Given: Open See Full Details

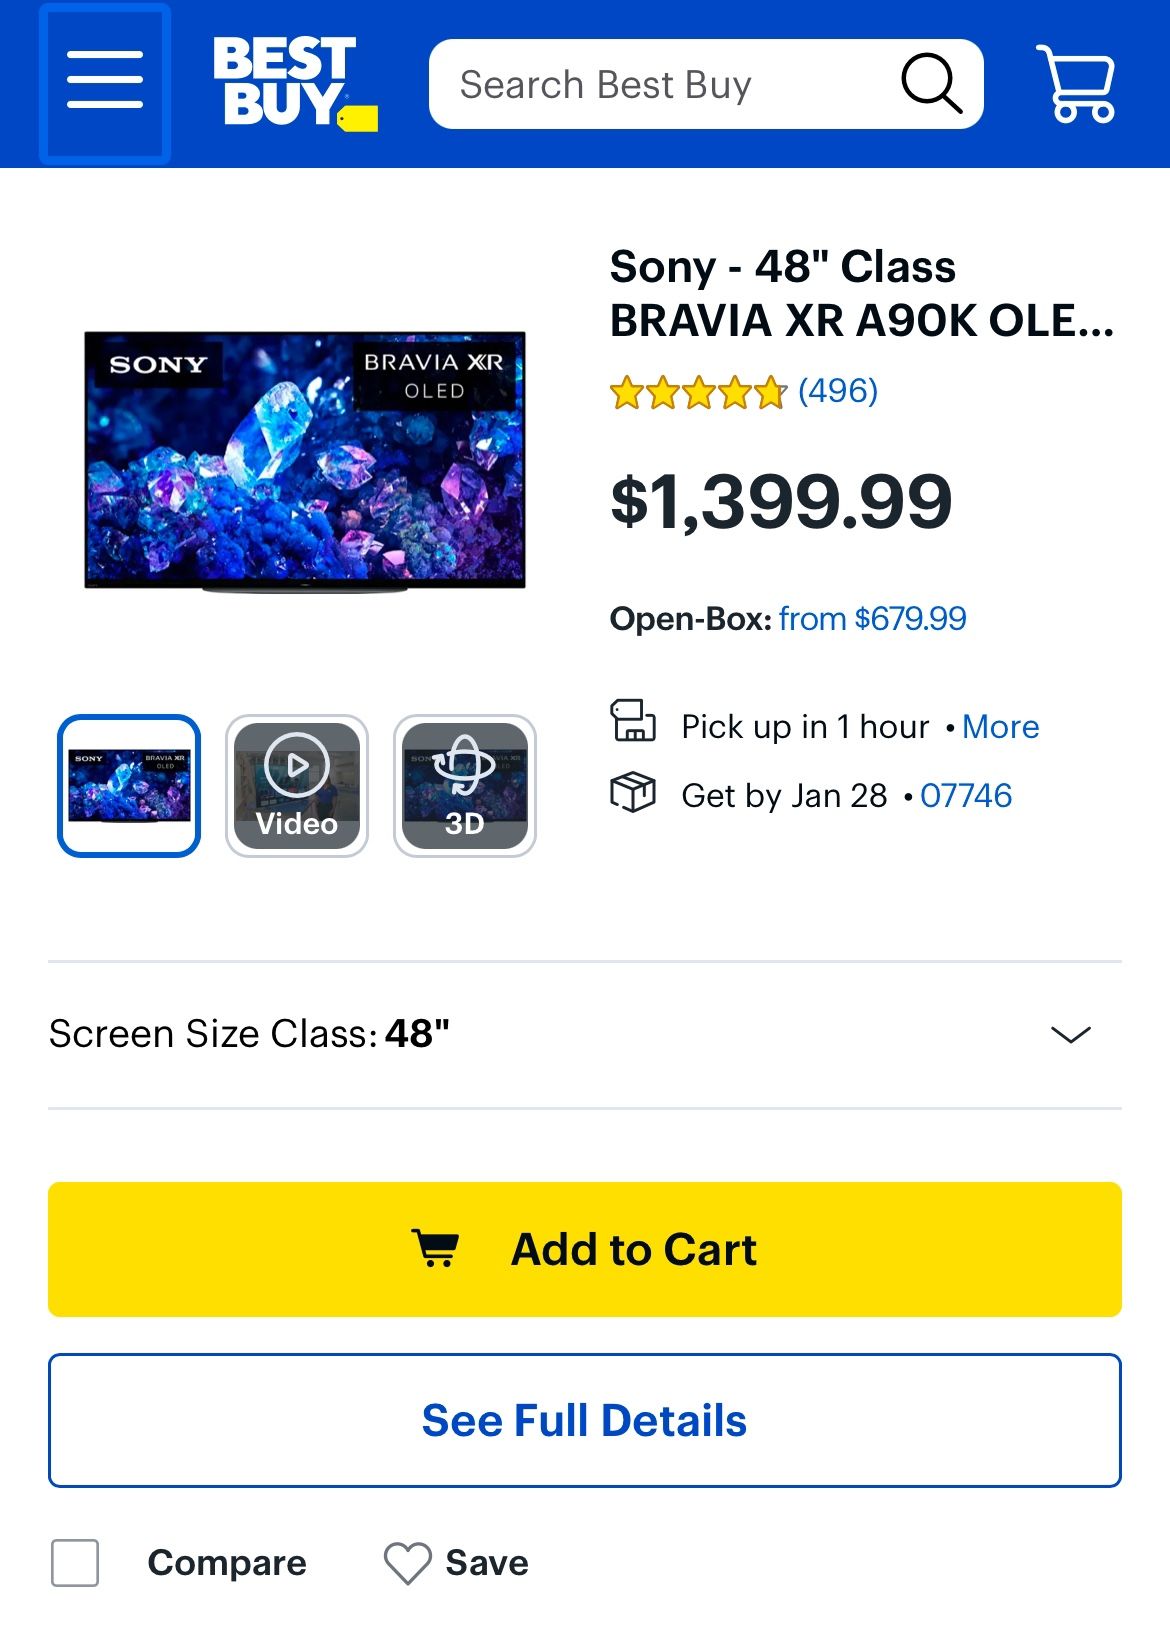Looking at the screenshot, I should click(585, 1419).
